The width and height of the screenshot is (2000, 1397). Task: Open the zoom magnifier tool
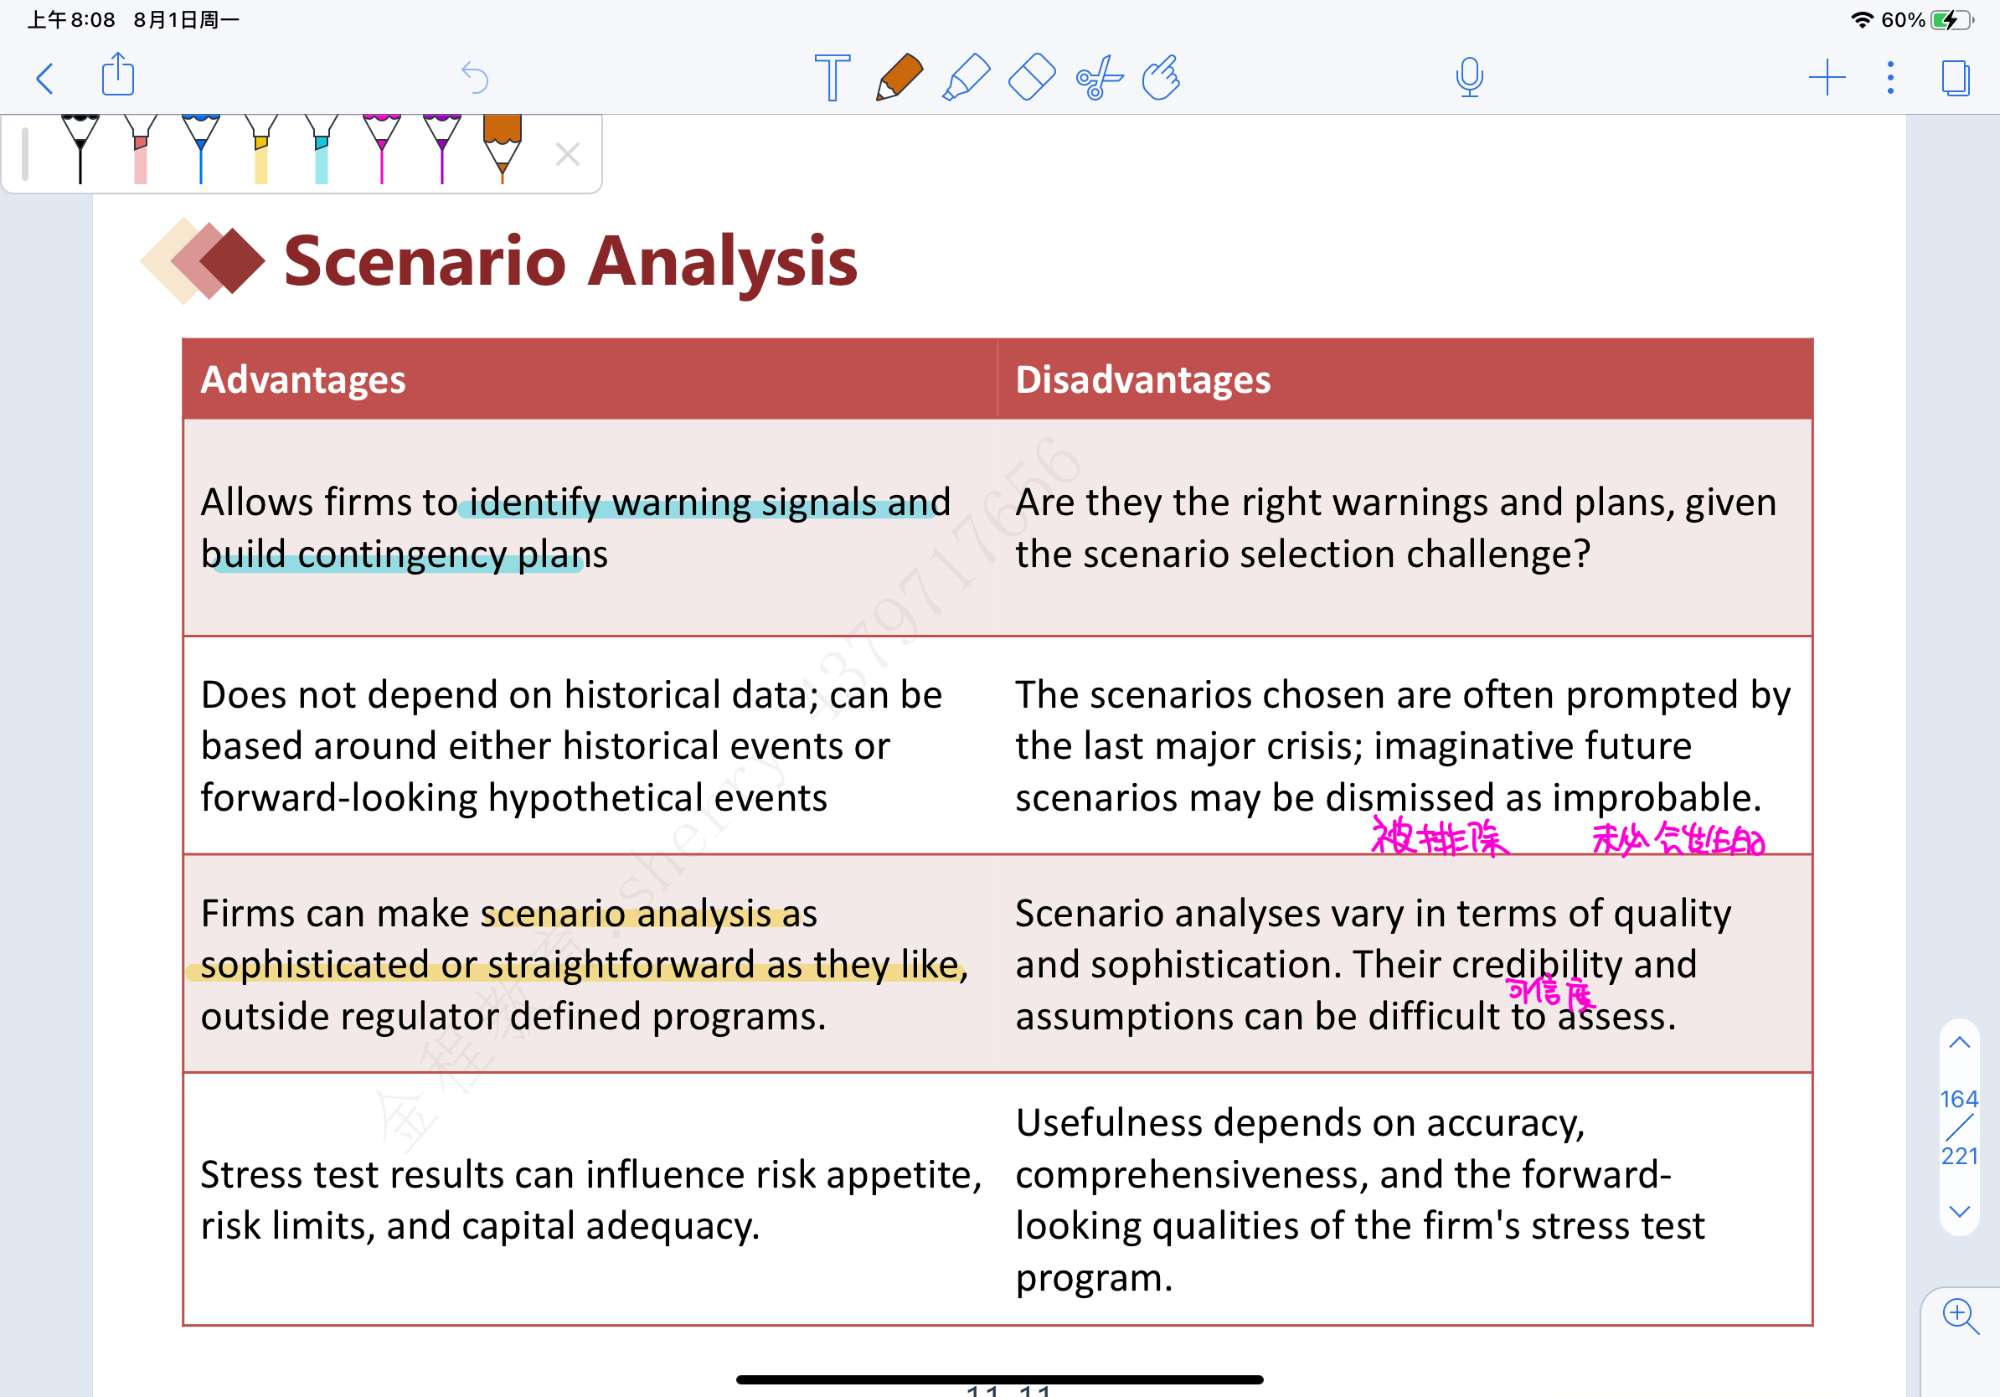pyautogui.click(x=1959, y=1316)
